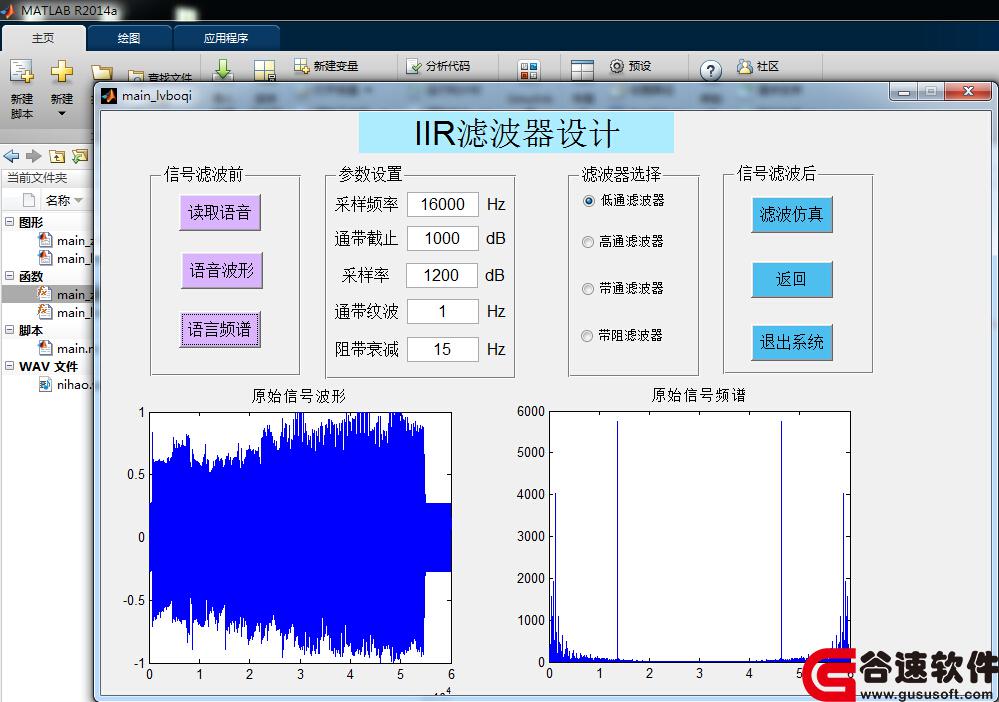Click the file type column icon beside 名称
The height and width of the screenshot is (702, 999).
tap(29, 200)
